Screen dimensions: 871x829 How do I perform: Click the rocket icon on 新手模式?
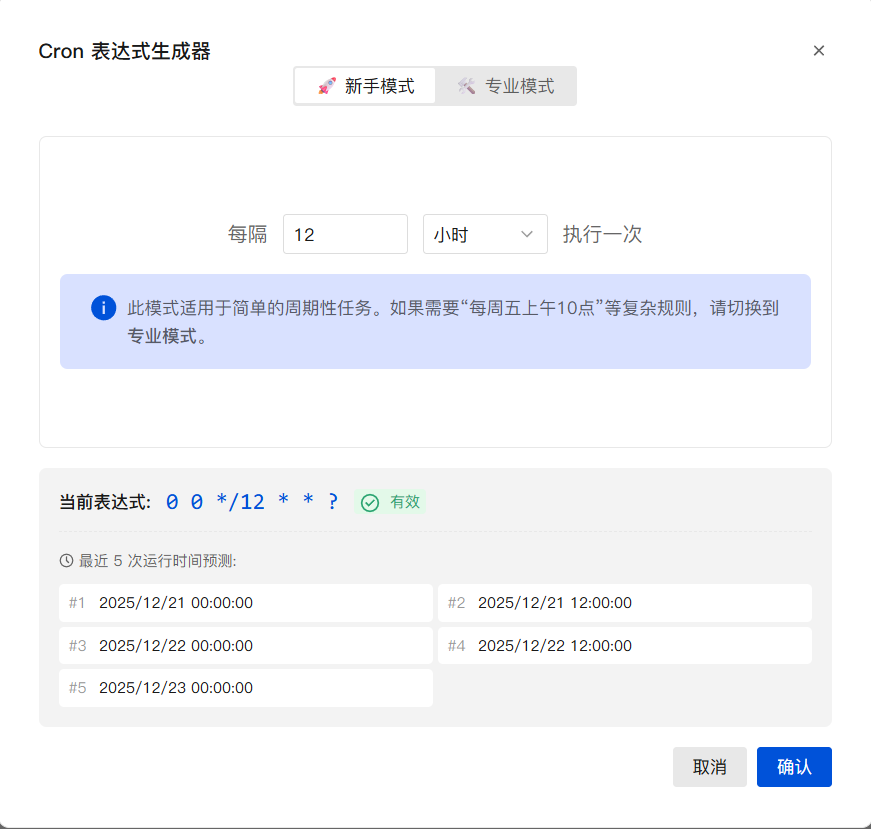tap(327, 86)
